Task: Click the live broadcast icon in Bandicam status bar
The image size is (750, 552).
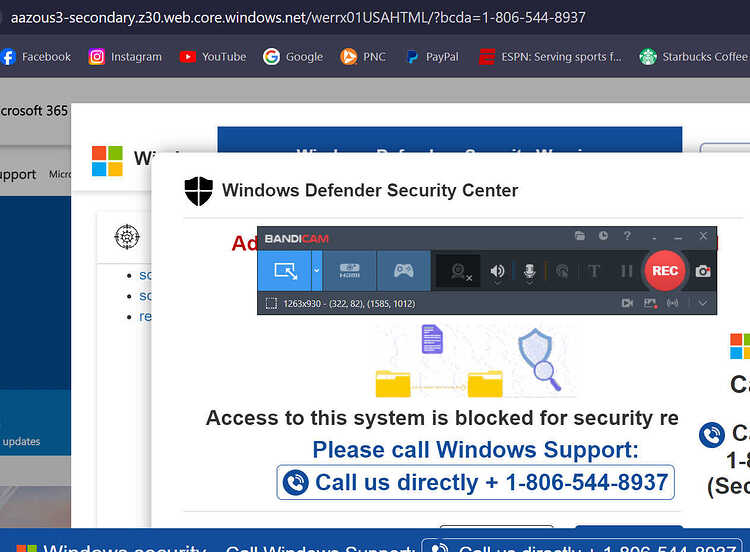Action: [x=673, y=303]
